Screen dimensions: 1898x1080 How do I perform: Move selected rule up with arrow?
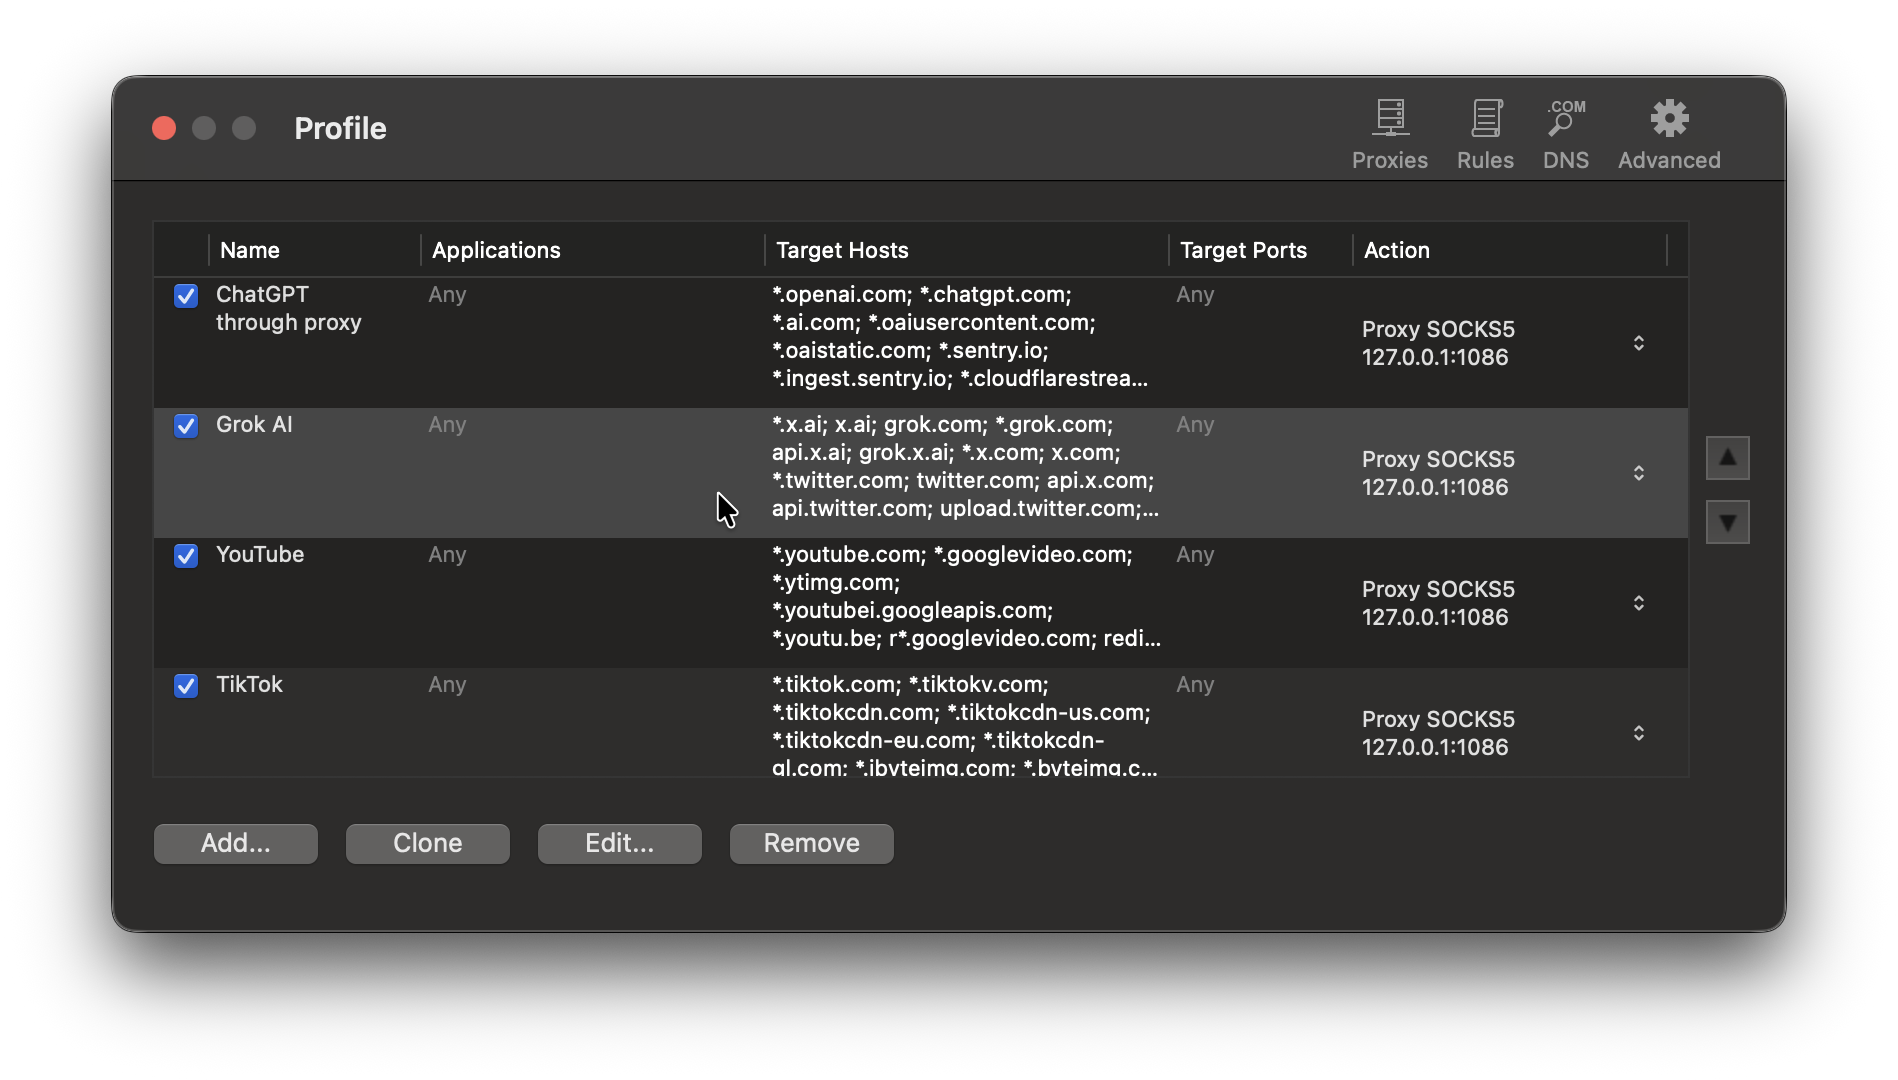tap(1727, 458)
